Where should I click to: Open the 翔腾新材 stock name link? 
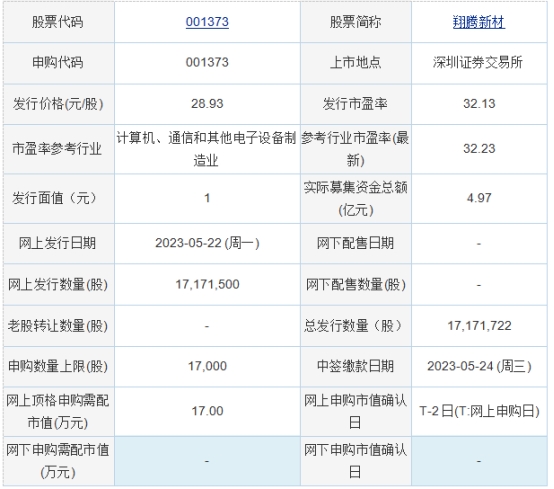pyautogui.click(x=479, y=22)
